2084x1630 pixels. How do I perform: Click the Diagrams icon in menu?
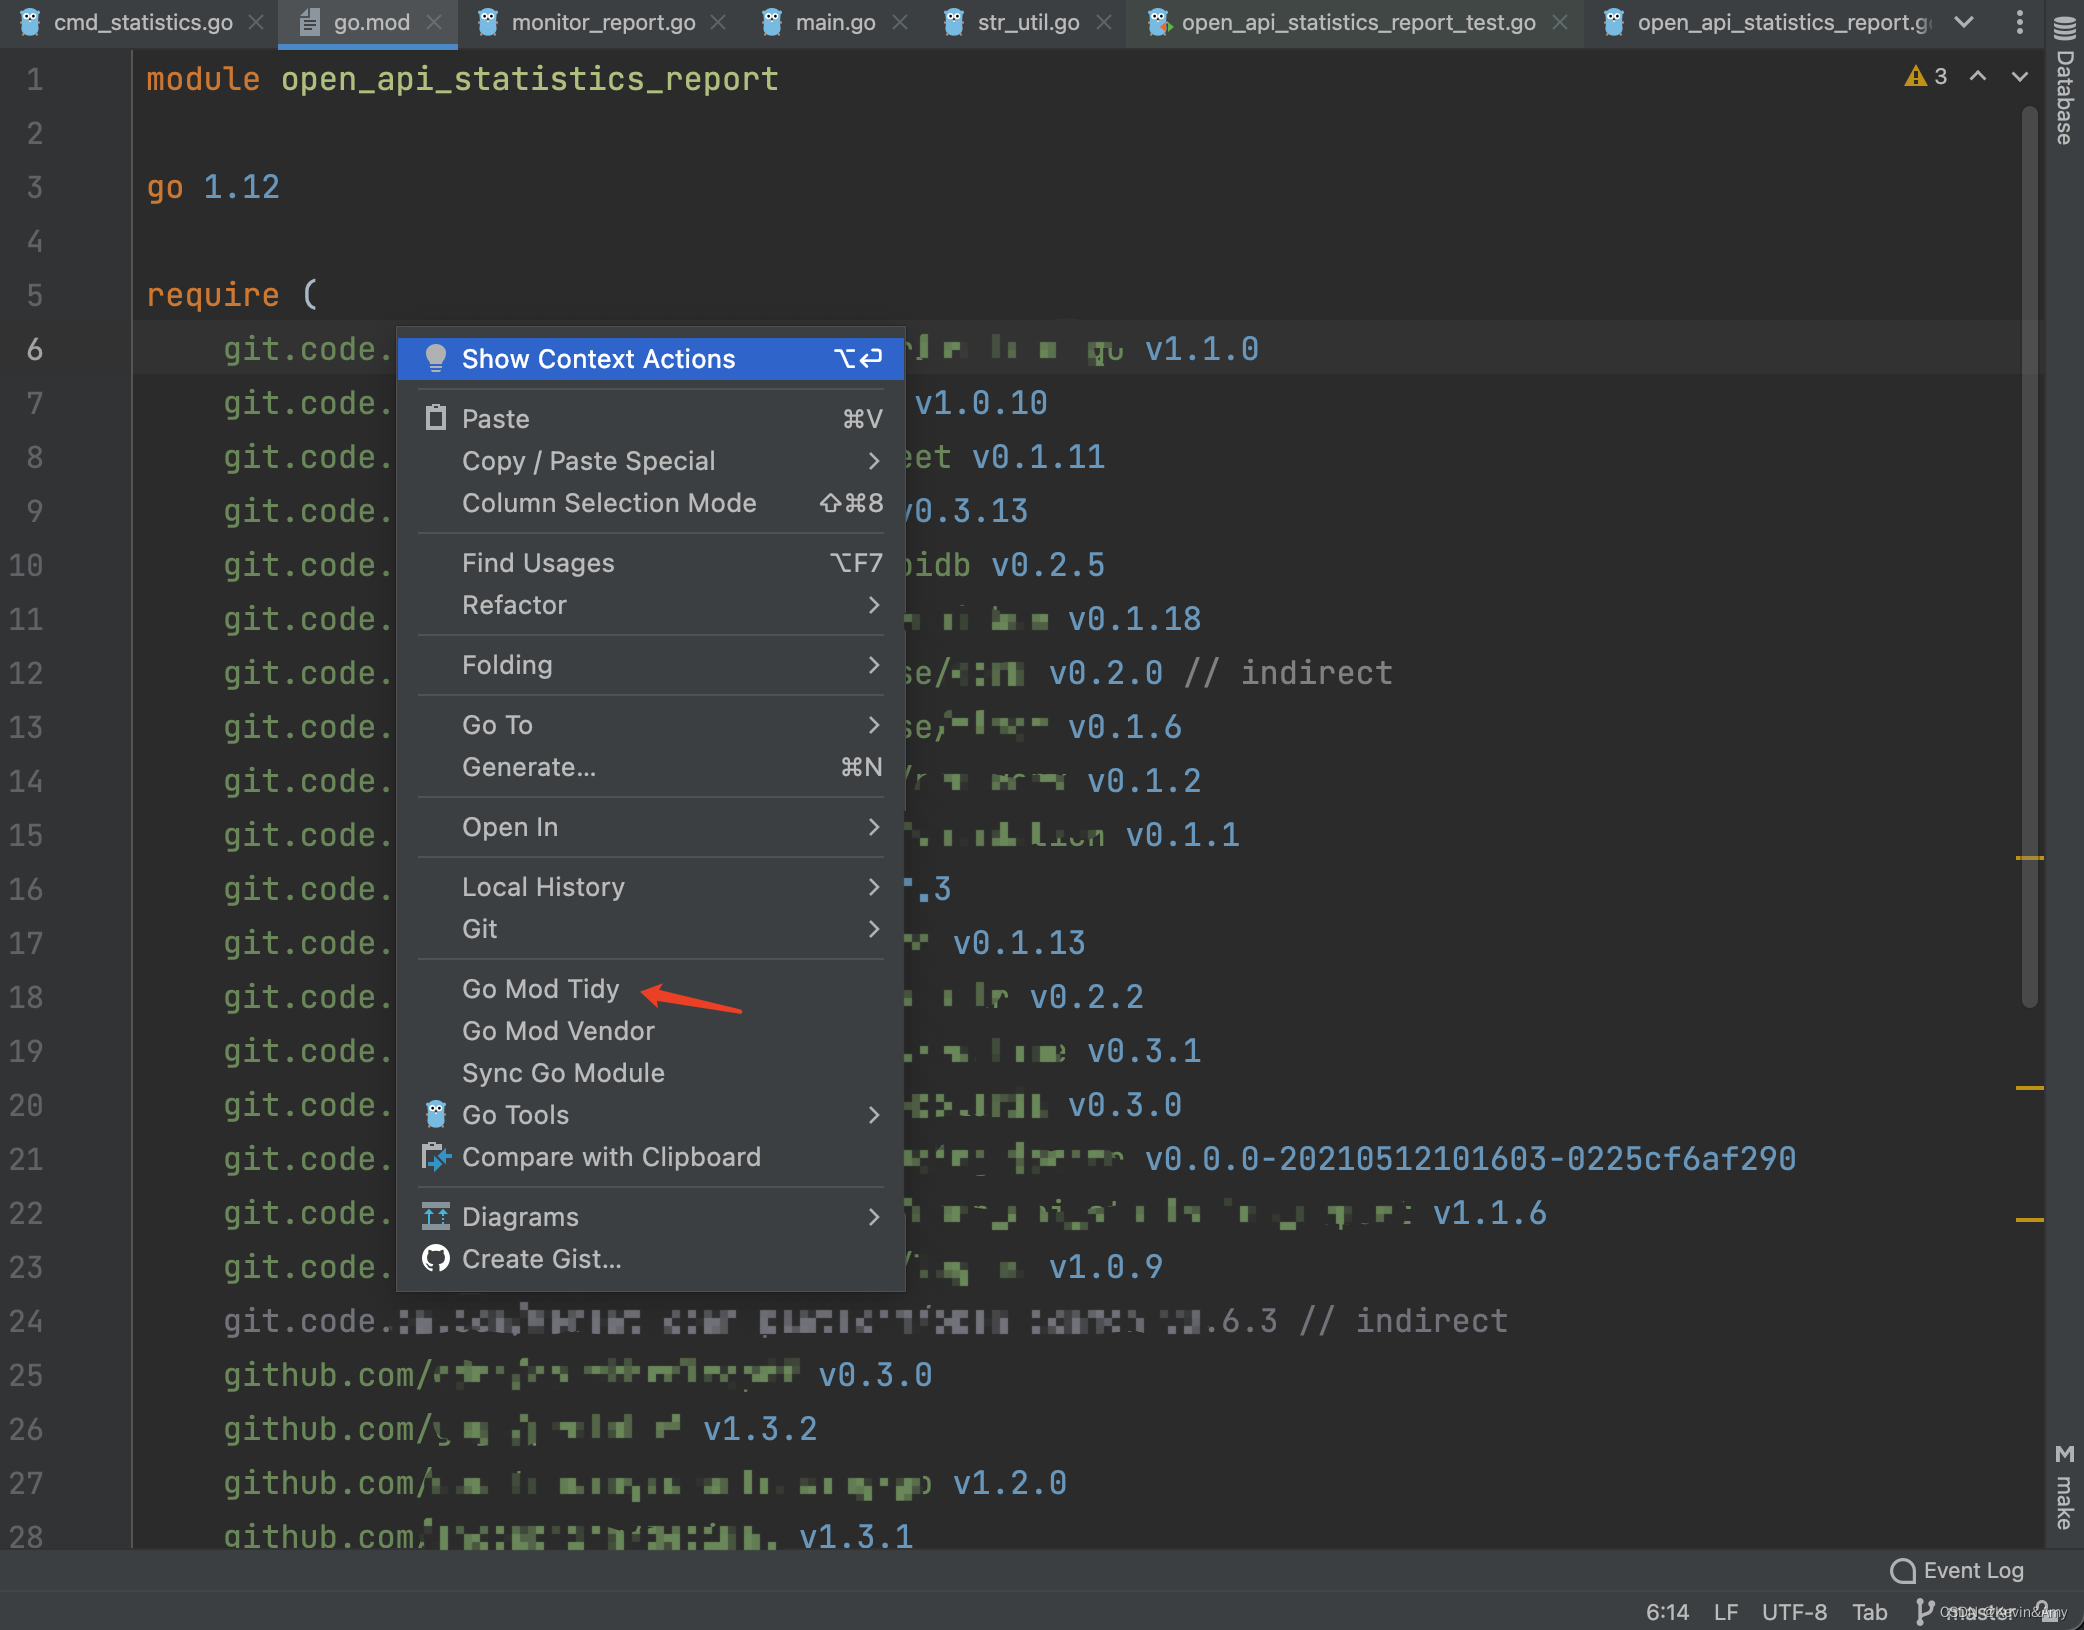pos(436,1217)
